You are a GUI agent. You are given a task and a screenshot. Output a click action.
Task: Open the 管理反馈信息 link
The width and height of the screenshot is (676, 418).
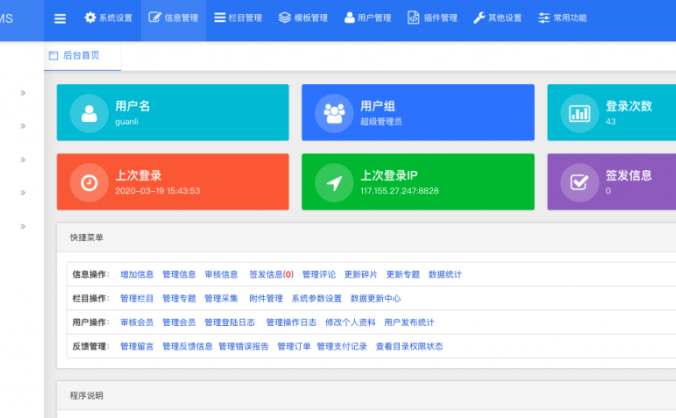coord(187,346)
